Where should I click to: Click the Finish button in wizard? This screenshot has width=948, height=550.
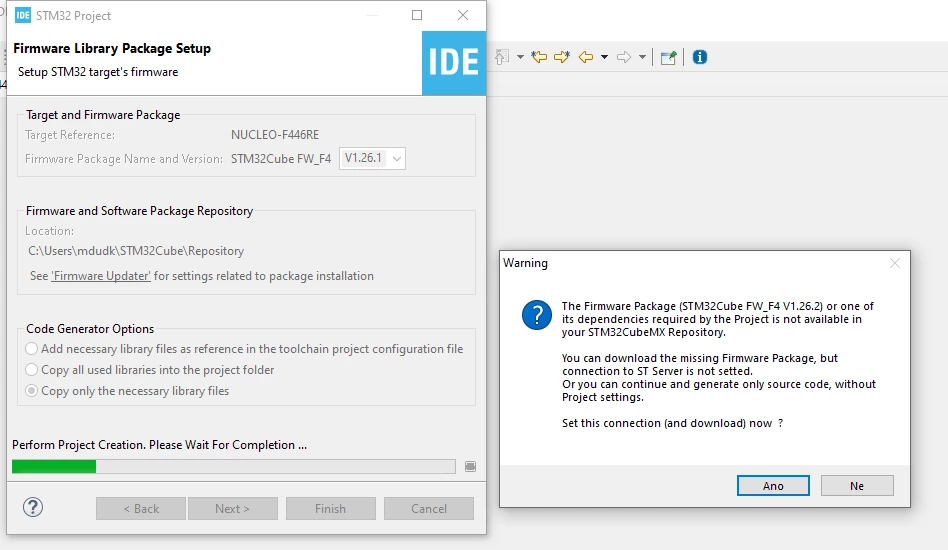click(x=331, y=508)
